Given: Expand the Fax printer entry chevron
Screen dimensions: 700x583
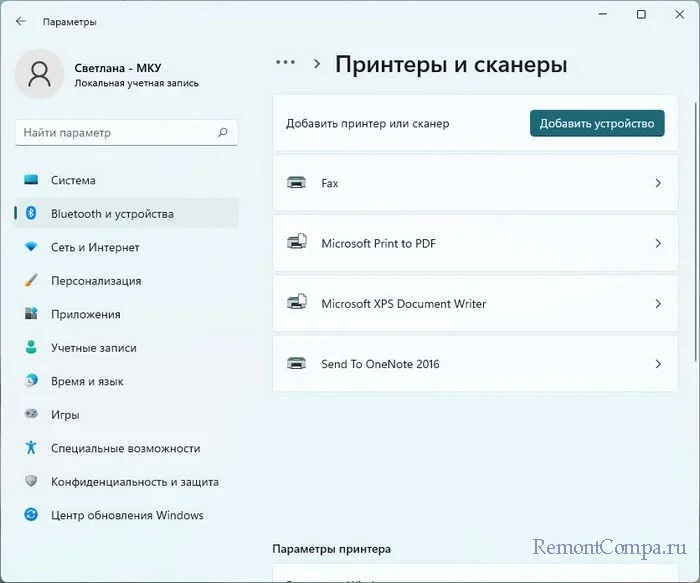Looking at the screenshot, I should pyautogui.click(x=658, y=183).
